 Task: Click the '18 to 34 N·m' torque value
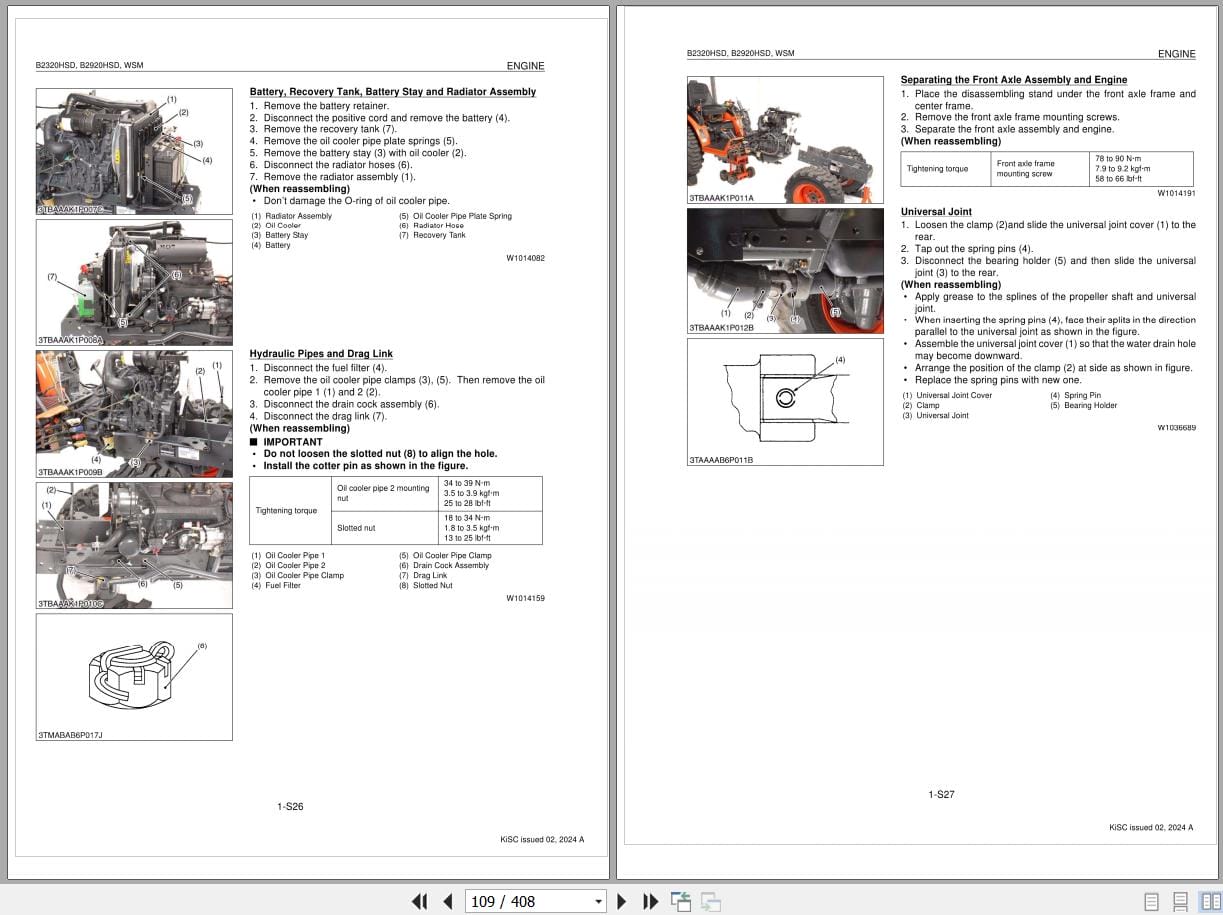pyautogui.click(x=467, y=518)
